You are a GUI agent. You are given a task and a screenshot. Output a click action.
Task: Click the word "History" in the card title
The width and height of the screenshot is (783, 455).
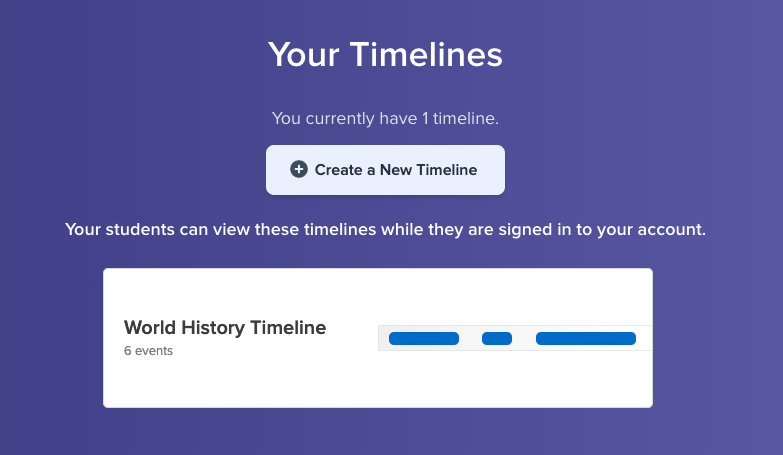click(x=213, y=328)
